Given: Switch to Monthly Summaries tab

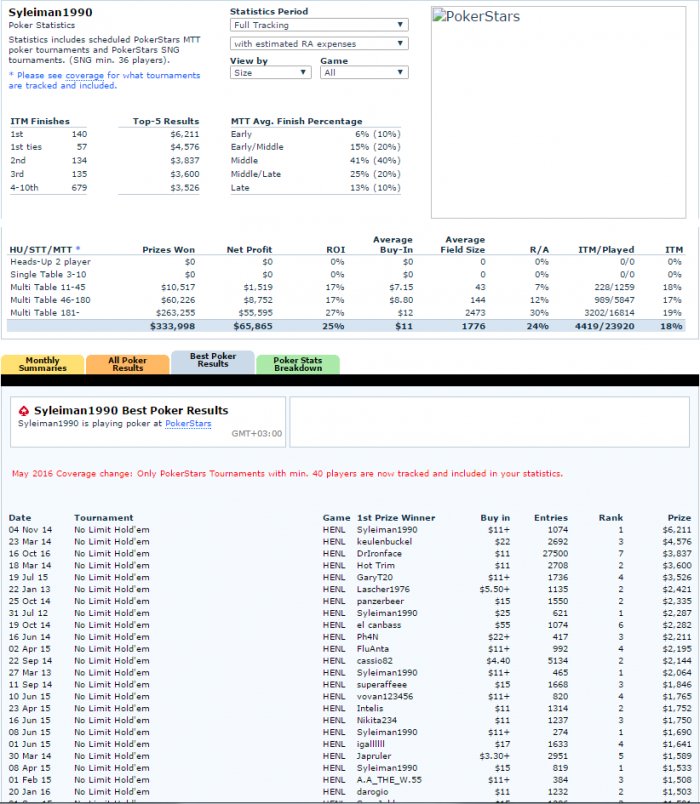Looking at the screenshot, I should [43, 364].
